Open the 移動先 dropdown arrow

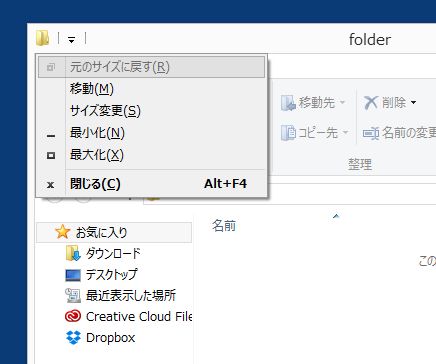click(x=342, y=102)
